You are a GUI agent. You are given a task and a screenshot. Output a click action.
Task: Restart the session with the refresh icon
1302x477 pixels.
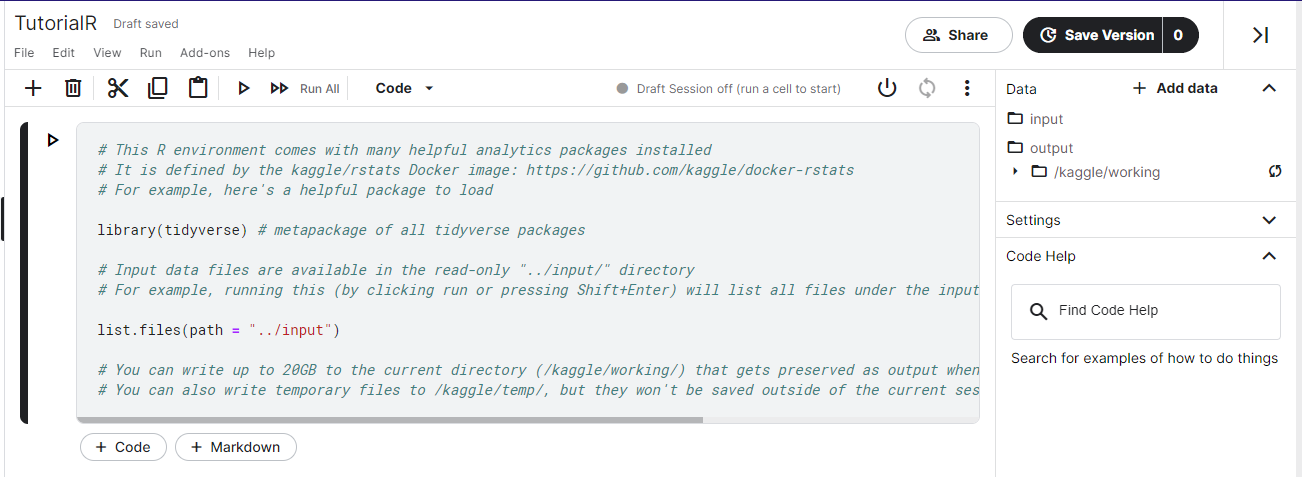pos(927,88)
